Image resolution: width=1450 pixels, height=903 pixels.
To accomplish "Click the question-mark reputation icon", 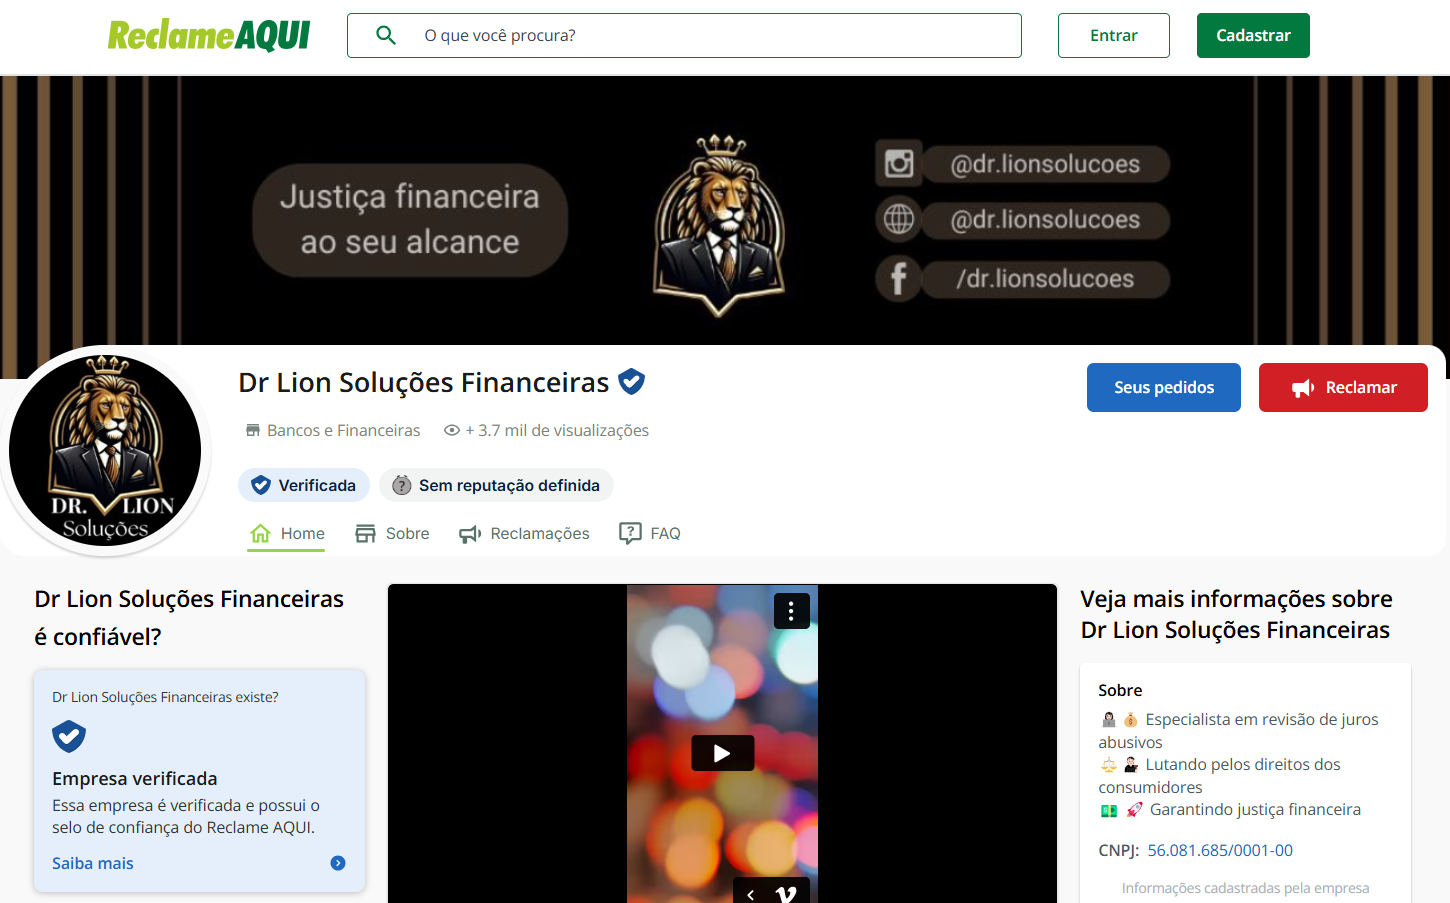I will [402, 485].
